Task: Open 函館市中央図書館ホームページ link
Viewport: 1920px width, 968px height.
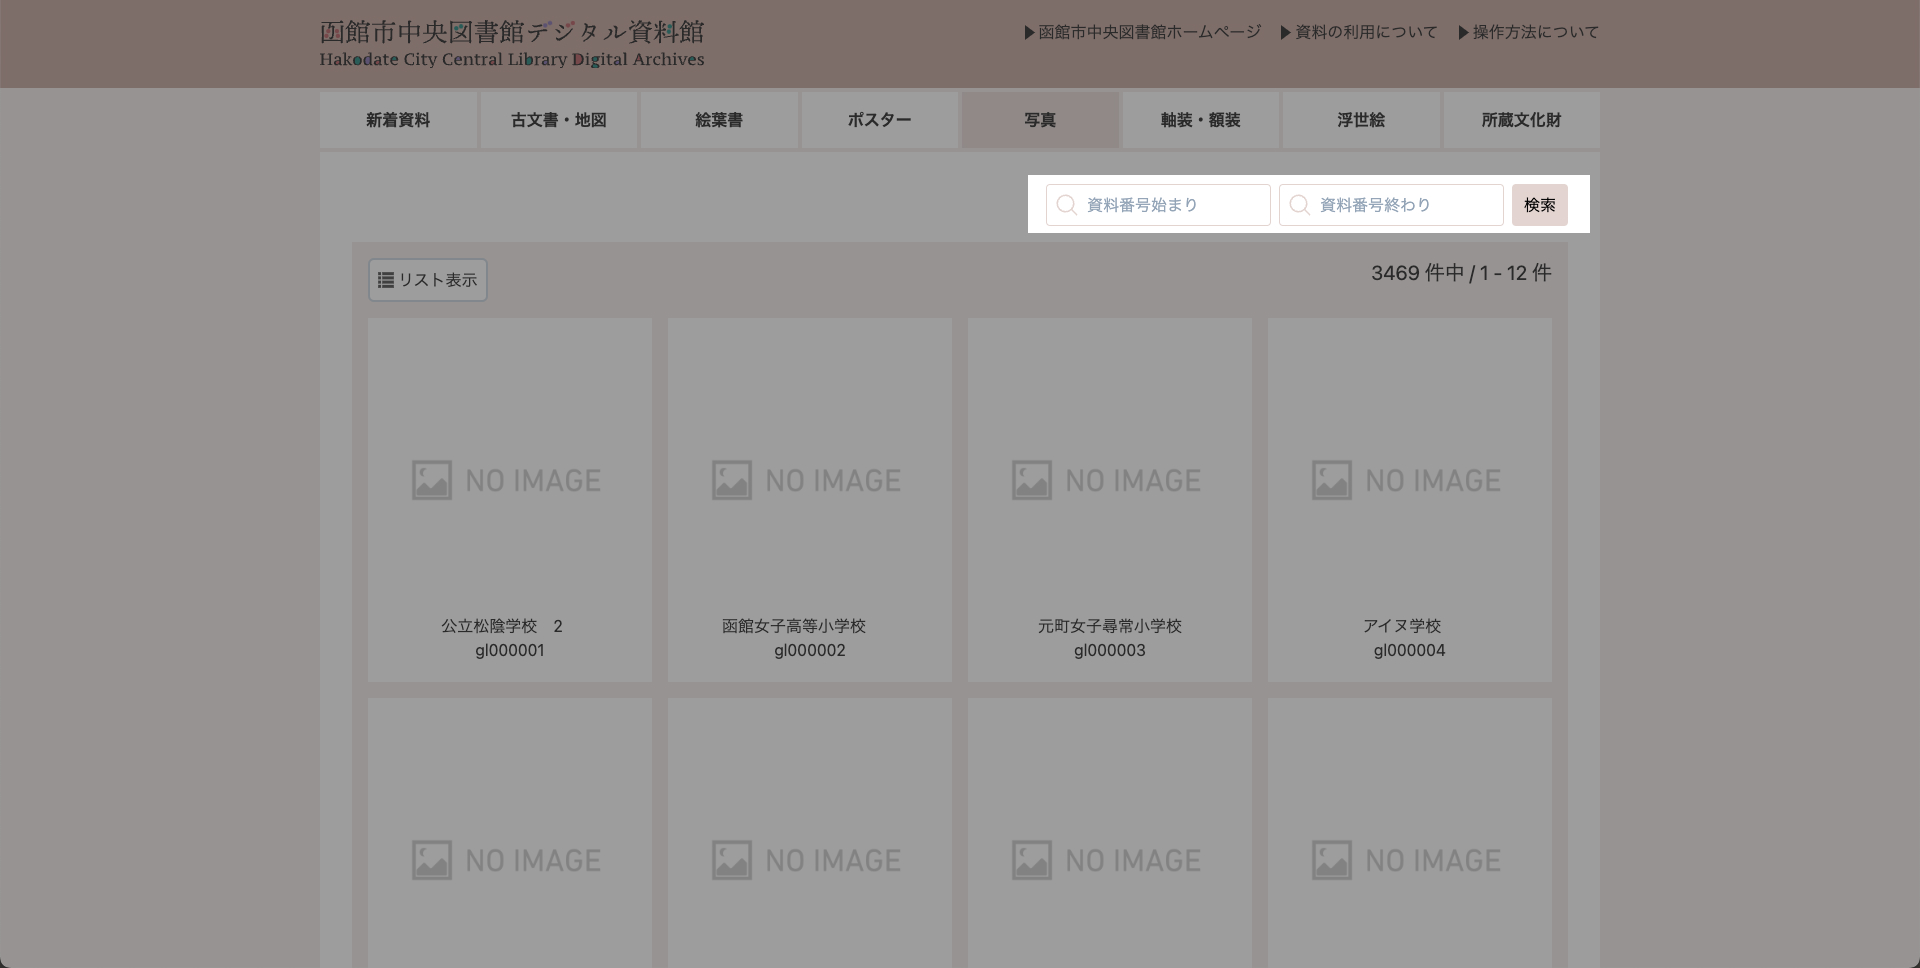Action: coord(1142,32)
